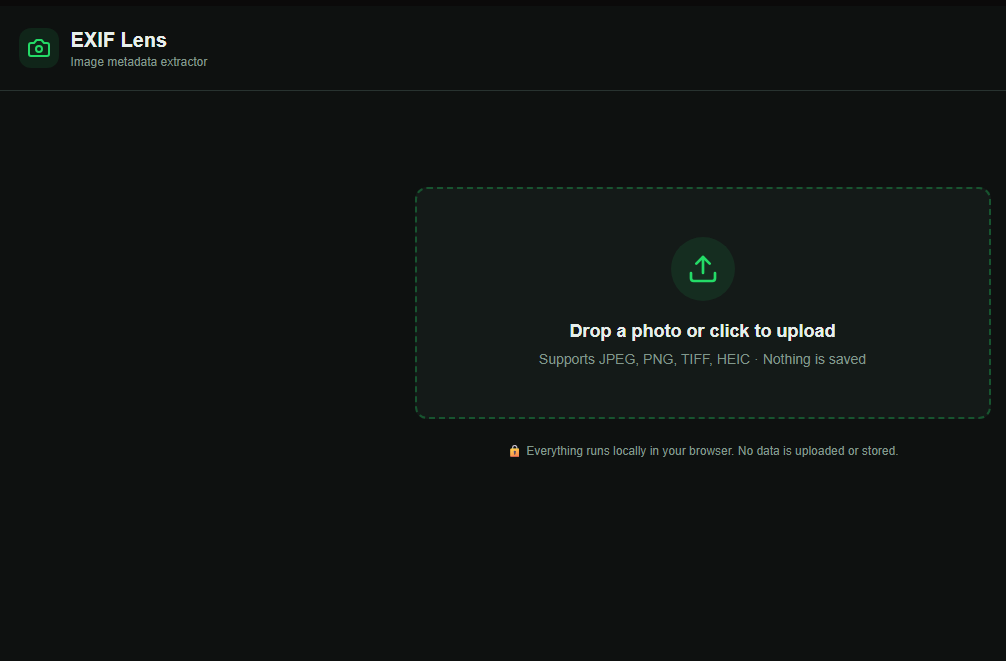
Task: Click the word "upload" in the dropzone heading
Action: [805, 331]
